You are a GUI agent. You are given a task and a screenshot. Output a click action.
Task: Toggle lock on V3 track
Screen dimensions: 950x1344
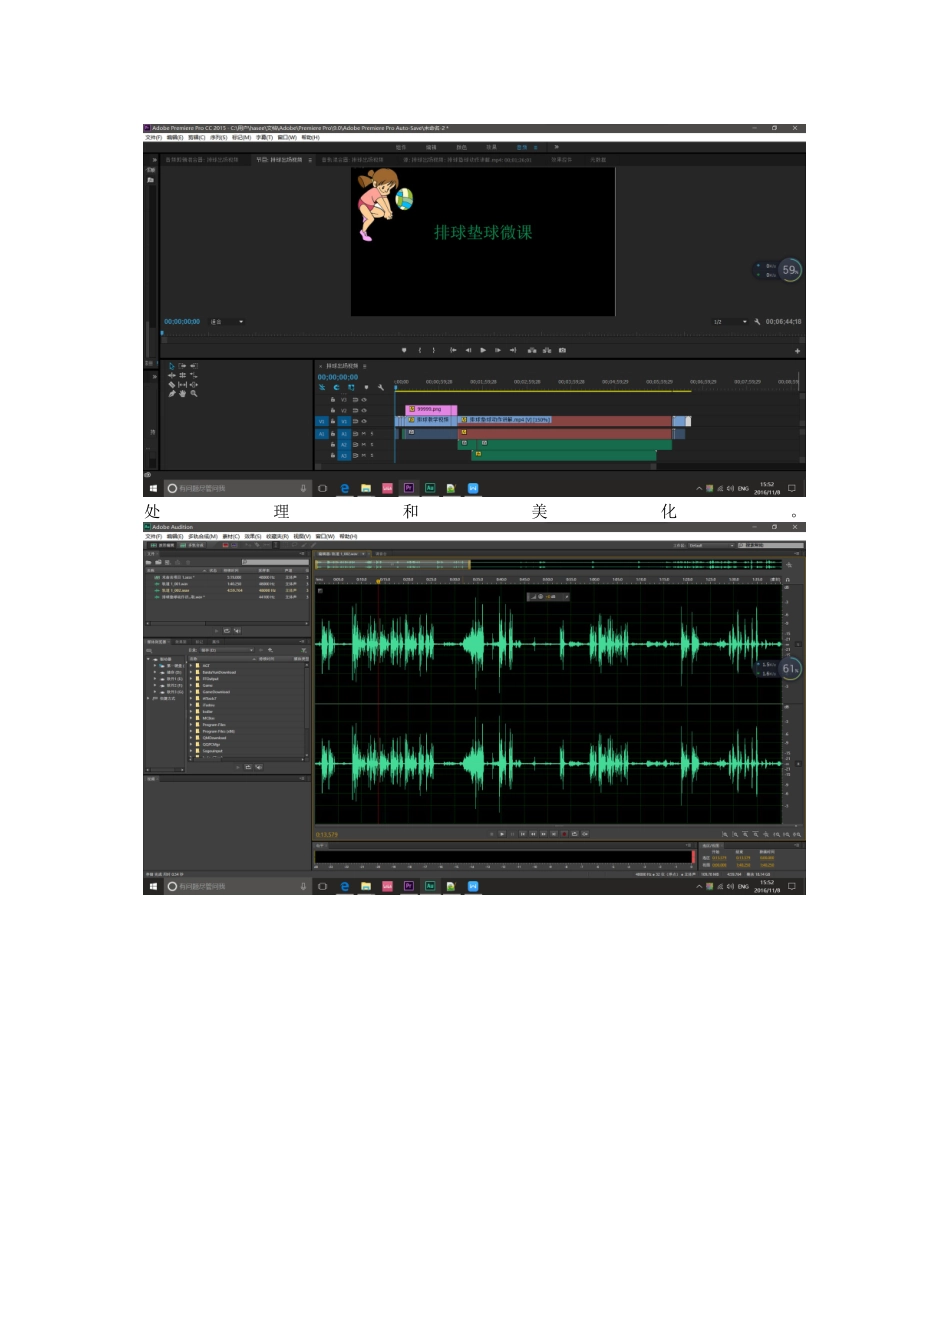coord(332,400)
